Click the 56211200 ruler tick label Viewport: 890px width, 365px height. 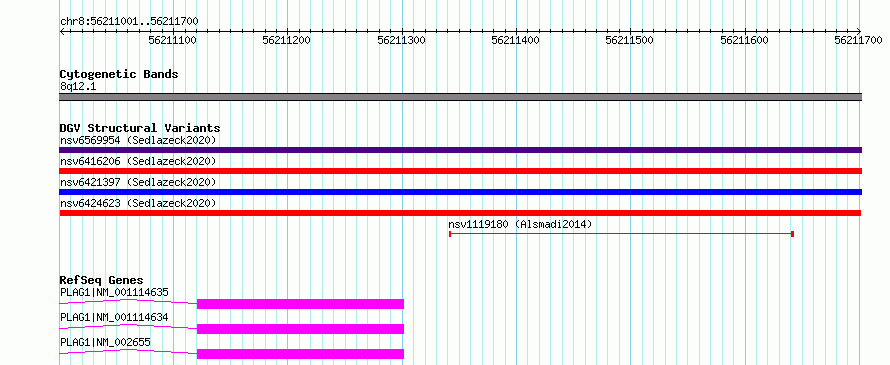pos(287,40)
